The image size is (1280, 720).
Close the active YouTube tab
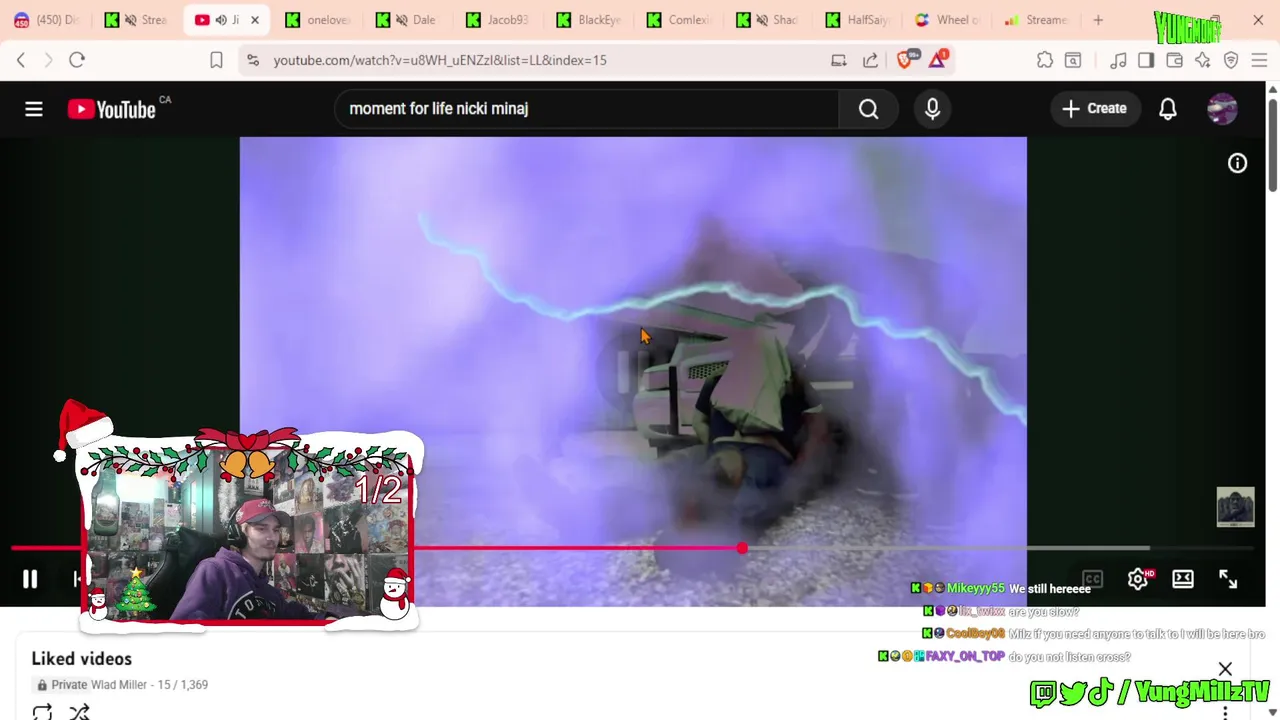254,20
